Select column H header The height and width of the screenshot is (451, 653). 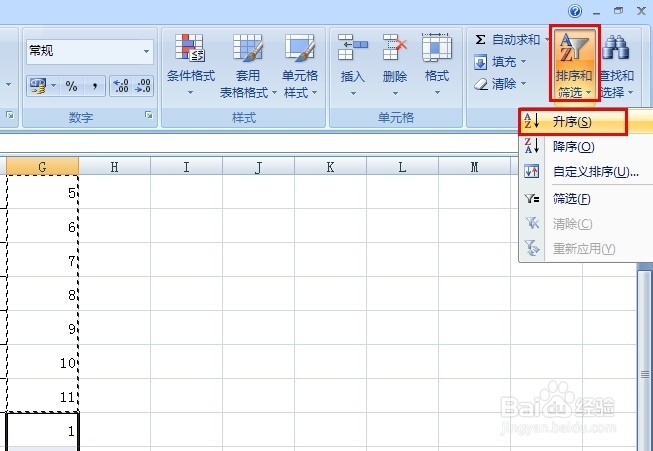(x=115, y=167)
